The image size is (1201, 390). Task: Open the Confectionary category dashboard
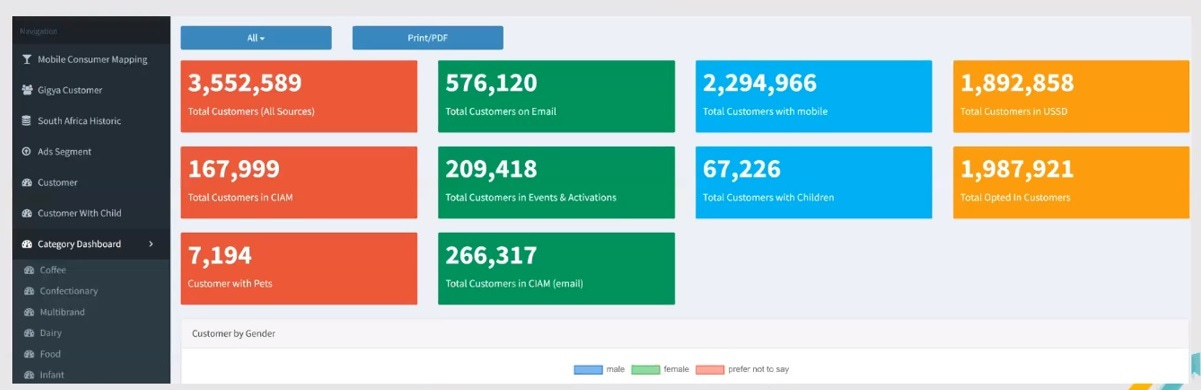[69, 291]
